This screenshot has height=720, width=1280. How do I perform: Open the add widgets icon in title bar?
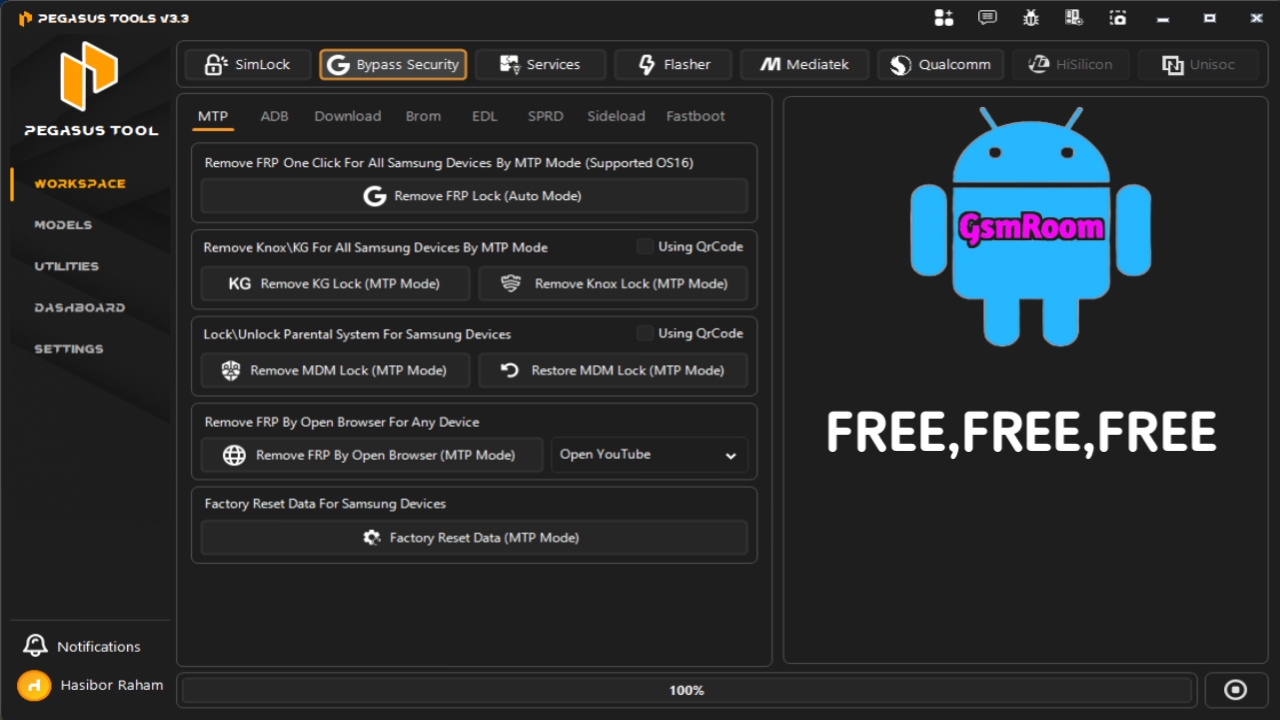point(943,18)
